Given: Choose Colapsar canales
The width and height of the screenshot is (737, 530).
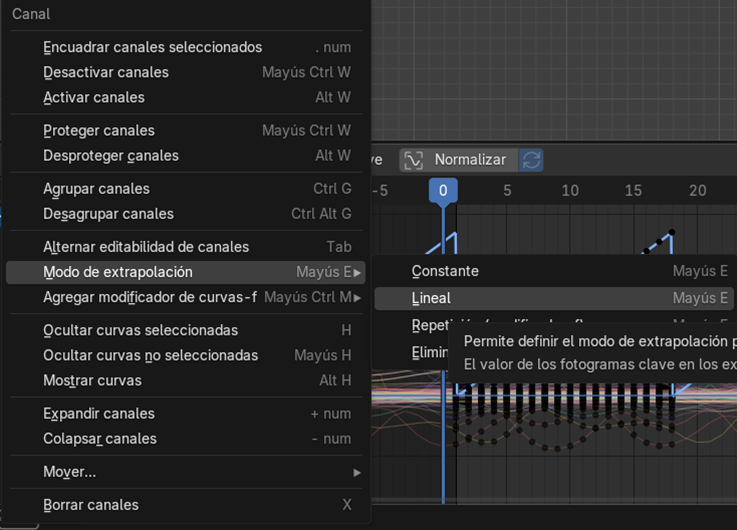Looking at the screenshot, I should [x=186, y=438].
